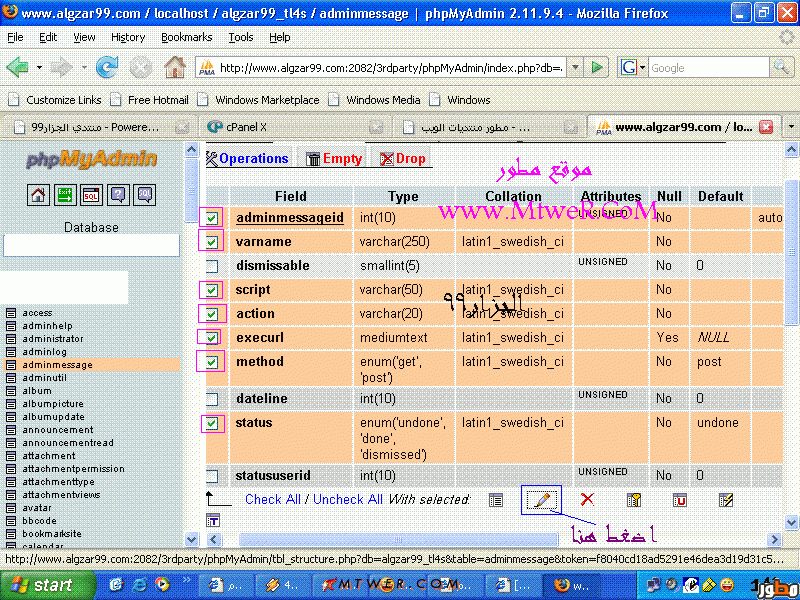The image size is (800, 600).
Task: Click the phpMyAdmin Home icon
Action: point(38,195)
